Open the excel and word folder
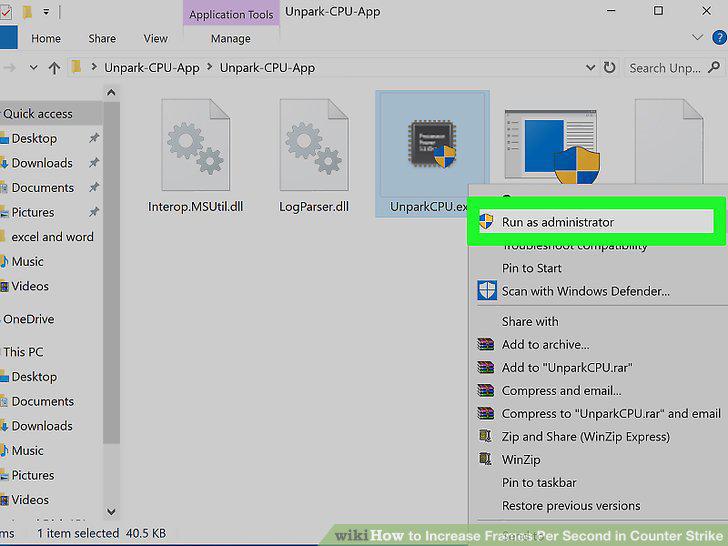Screen dimensions: 728x546 (x=52, y=237)
